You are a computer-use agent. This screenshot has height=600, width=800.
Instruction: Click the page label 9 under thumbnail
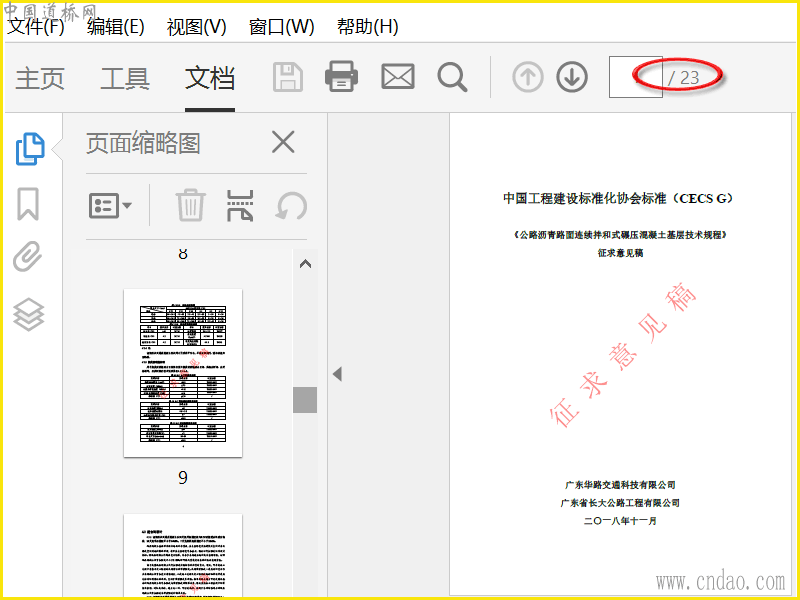click(x=183, y=478)
